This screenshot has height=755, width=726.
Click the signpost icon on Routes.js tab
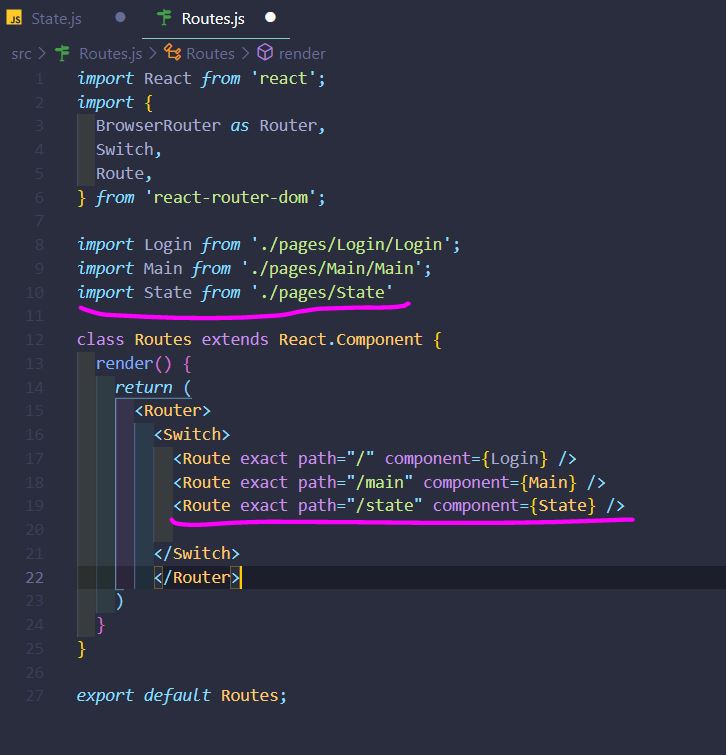(164, 18)
